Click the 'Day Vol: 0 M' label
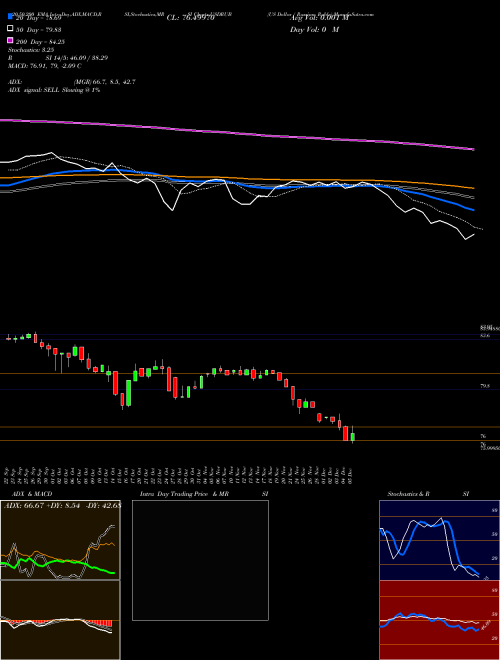Image resolution: width=500 pixels, height=660 pixels. (314, 30)
